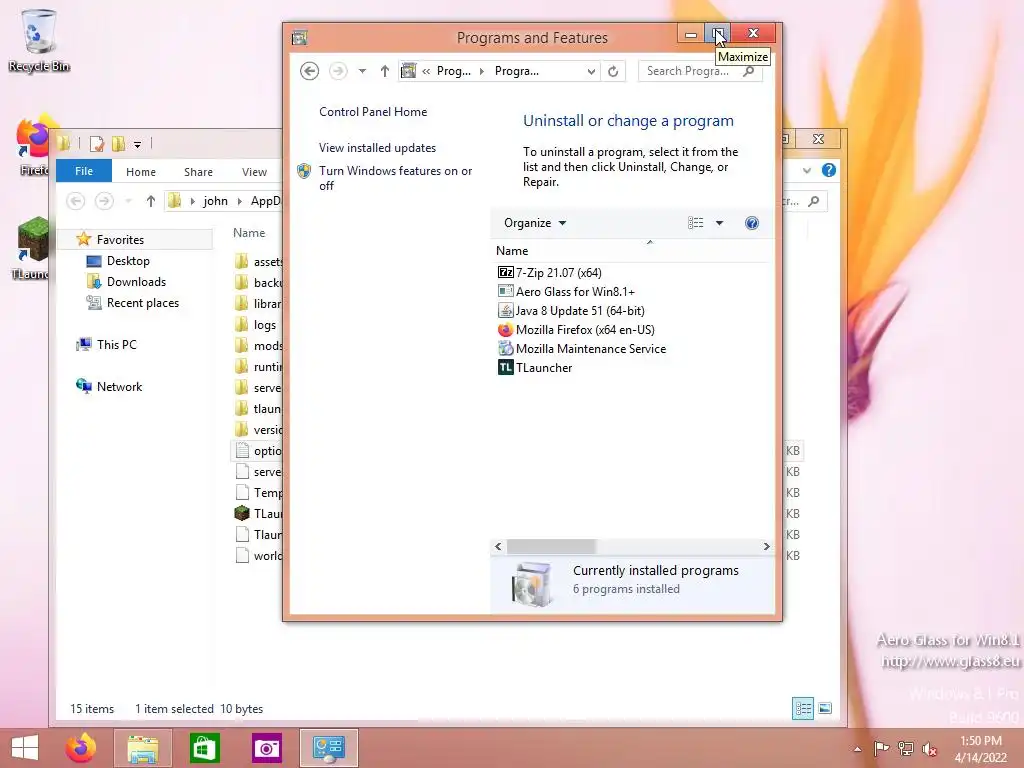
Task: Open File tab in File Explorer
Action: click(84, 171)
